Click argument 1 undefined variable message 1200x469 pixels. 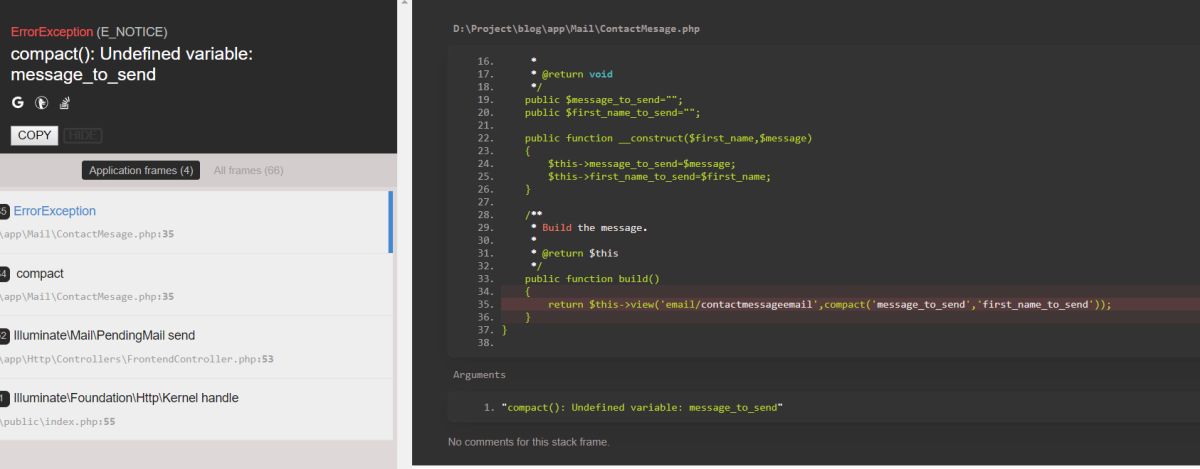click(x=642, y=408)
